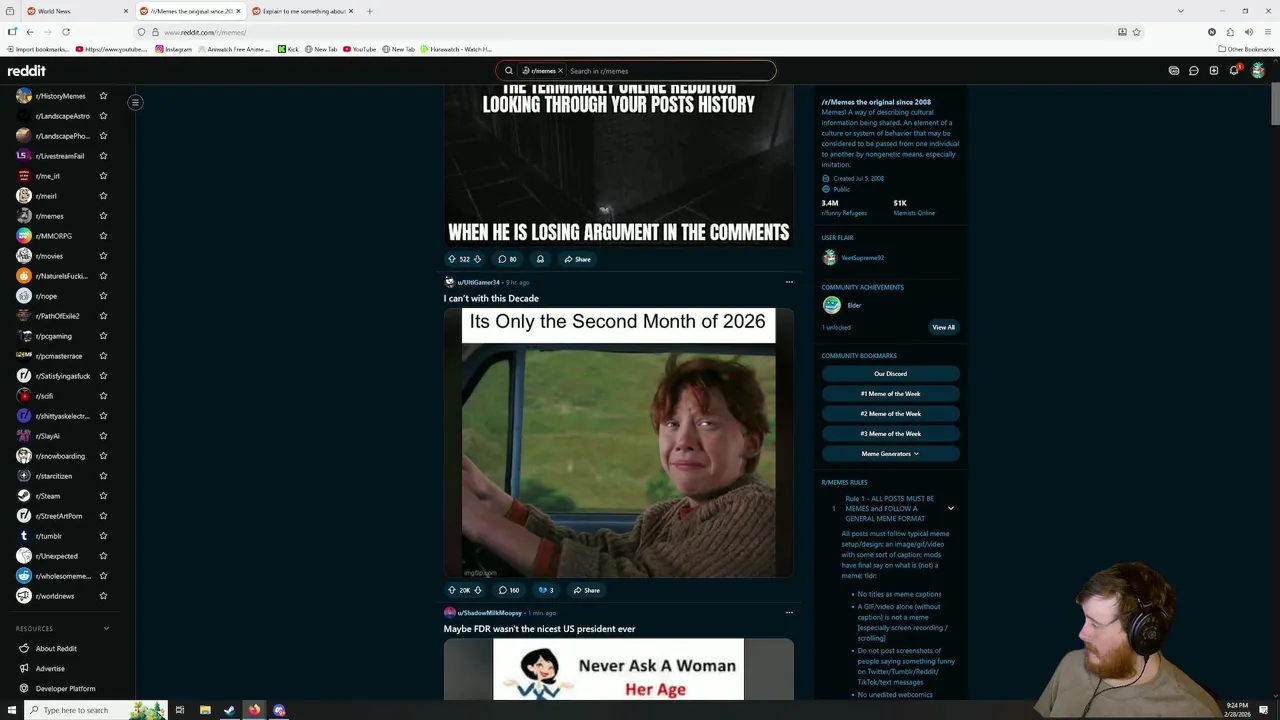Click the awards icon showing 3 on post

click(x=545, y=590)
